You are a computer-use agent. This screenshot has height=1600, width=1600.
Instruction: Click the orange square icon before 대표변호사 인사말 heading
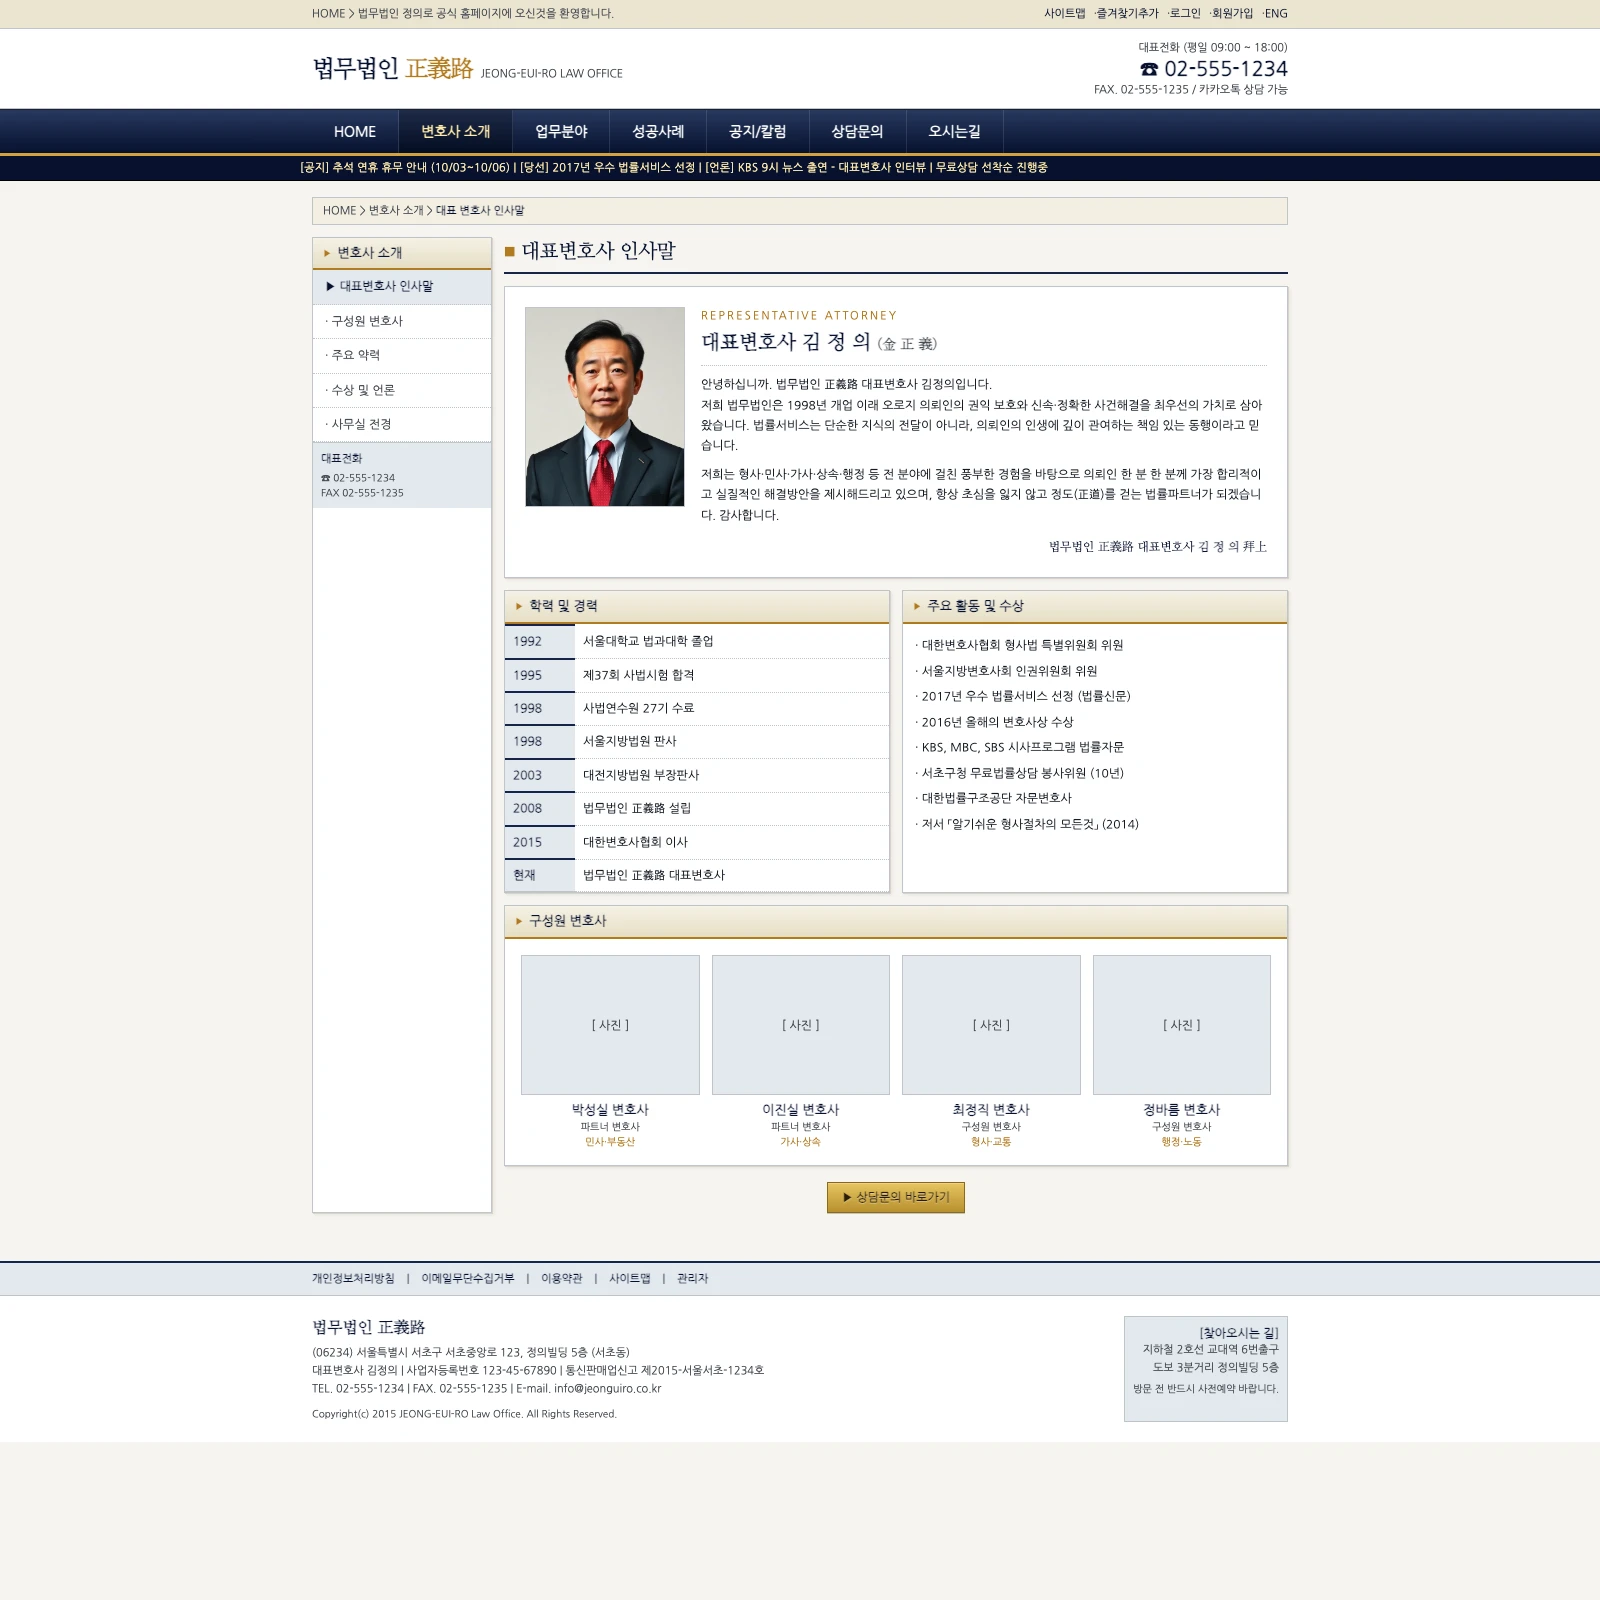pyautogui.click(x=509, y=251)
